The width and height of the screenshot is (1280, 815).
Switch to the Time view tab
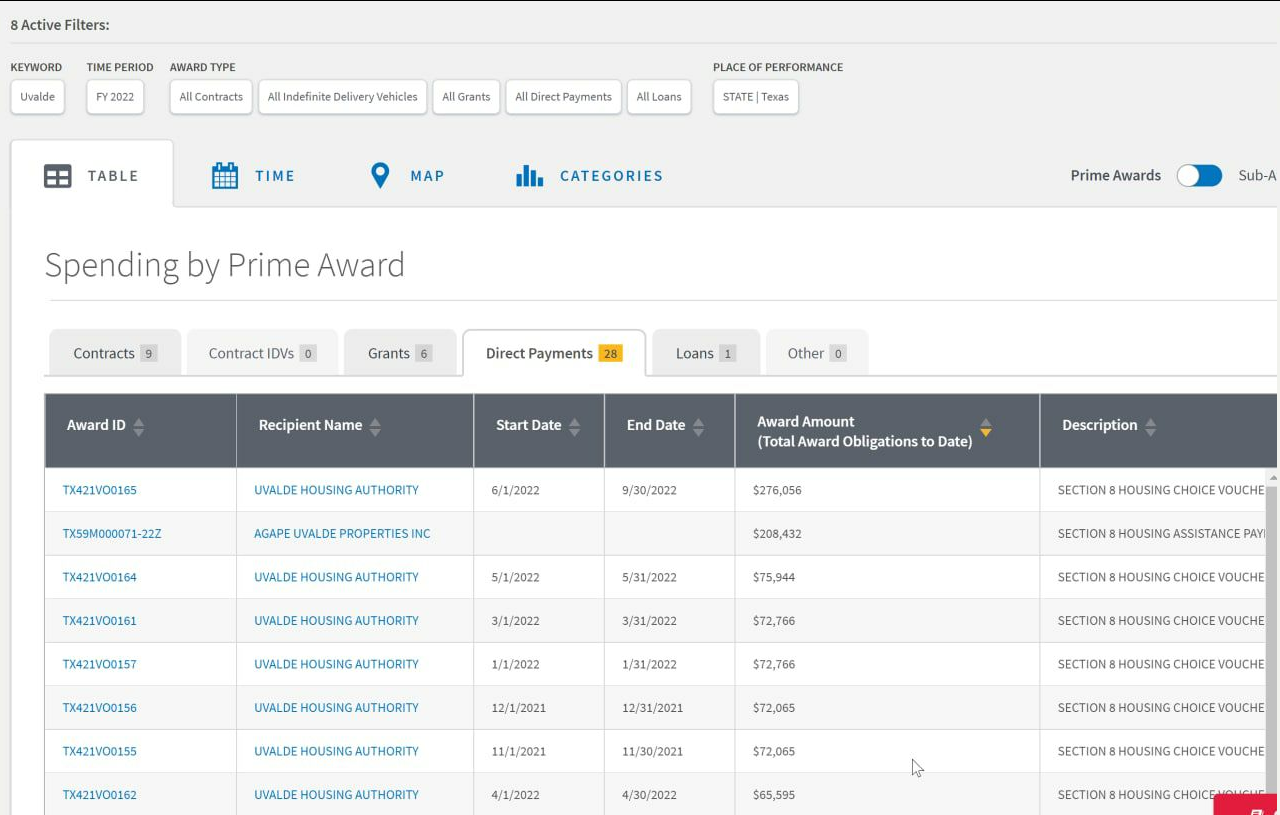(x=253, y=176)
